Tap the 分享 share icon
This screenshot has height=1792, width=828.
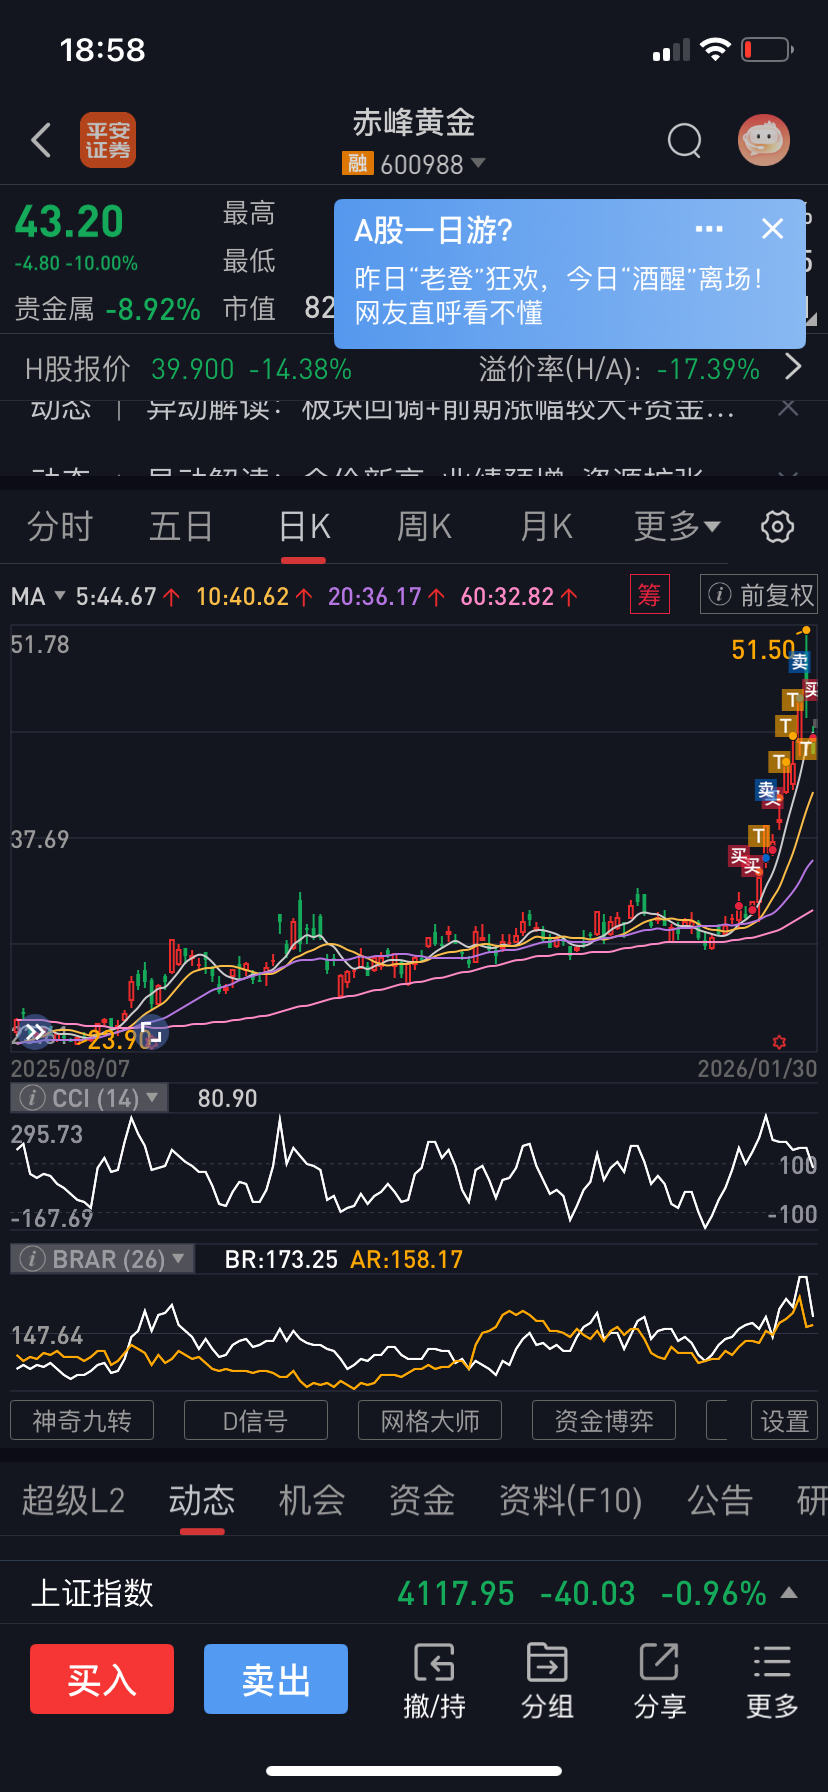tap(660, 1680)
